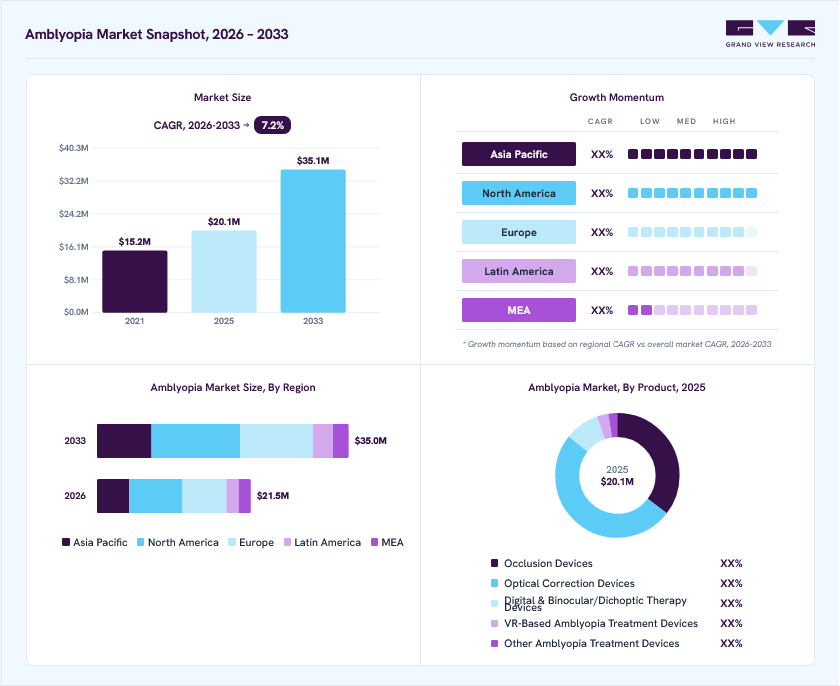The width and height of the screenshot is (840, 686).
Task: Click the MEA segment of 2033 bar
Action: click(x=341, y=441)
